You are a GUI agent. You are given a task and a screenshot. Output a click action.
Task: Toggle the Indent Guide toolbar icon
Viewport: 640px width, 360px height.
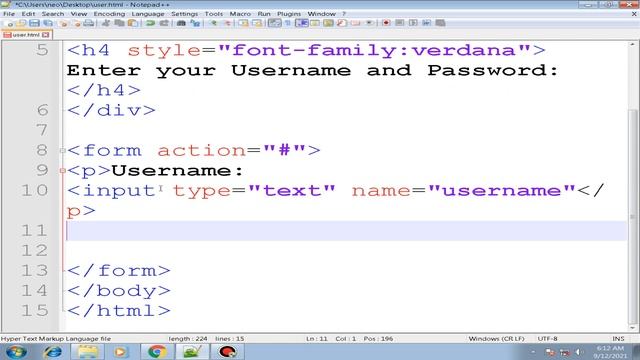[302, 23]
